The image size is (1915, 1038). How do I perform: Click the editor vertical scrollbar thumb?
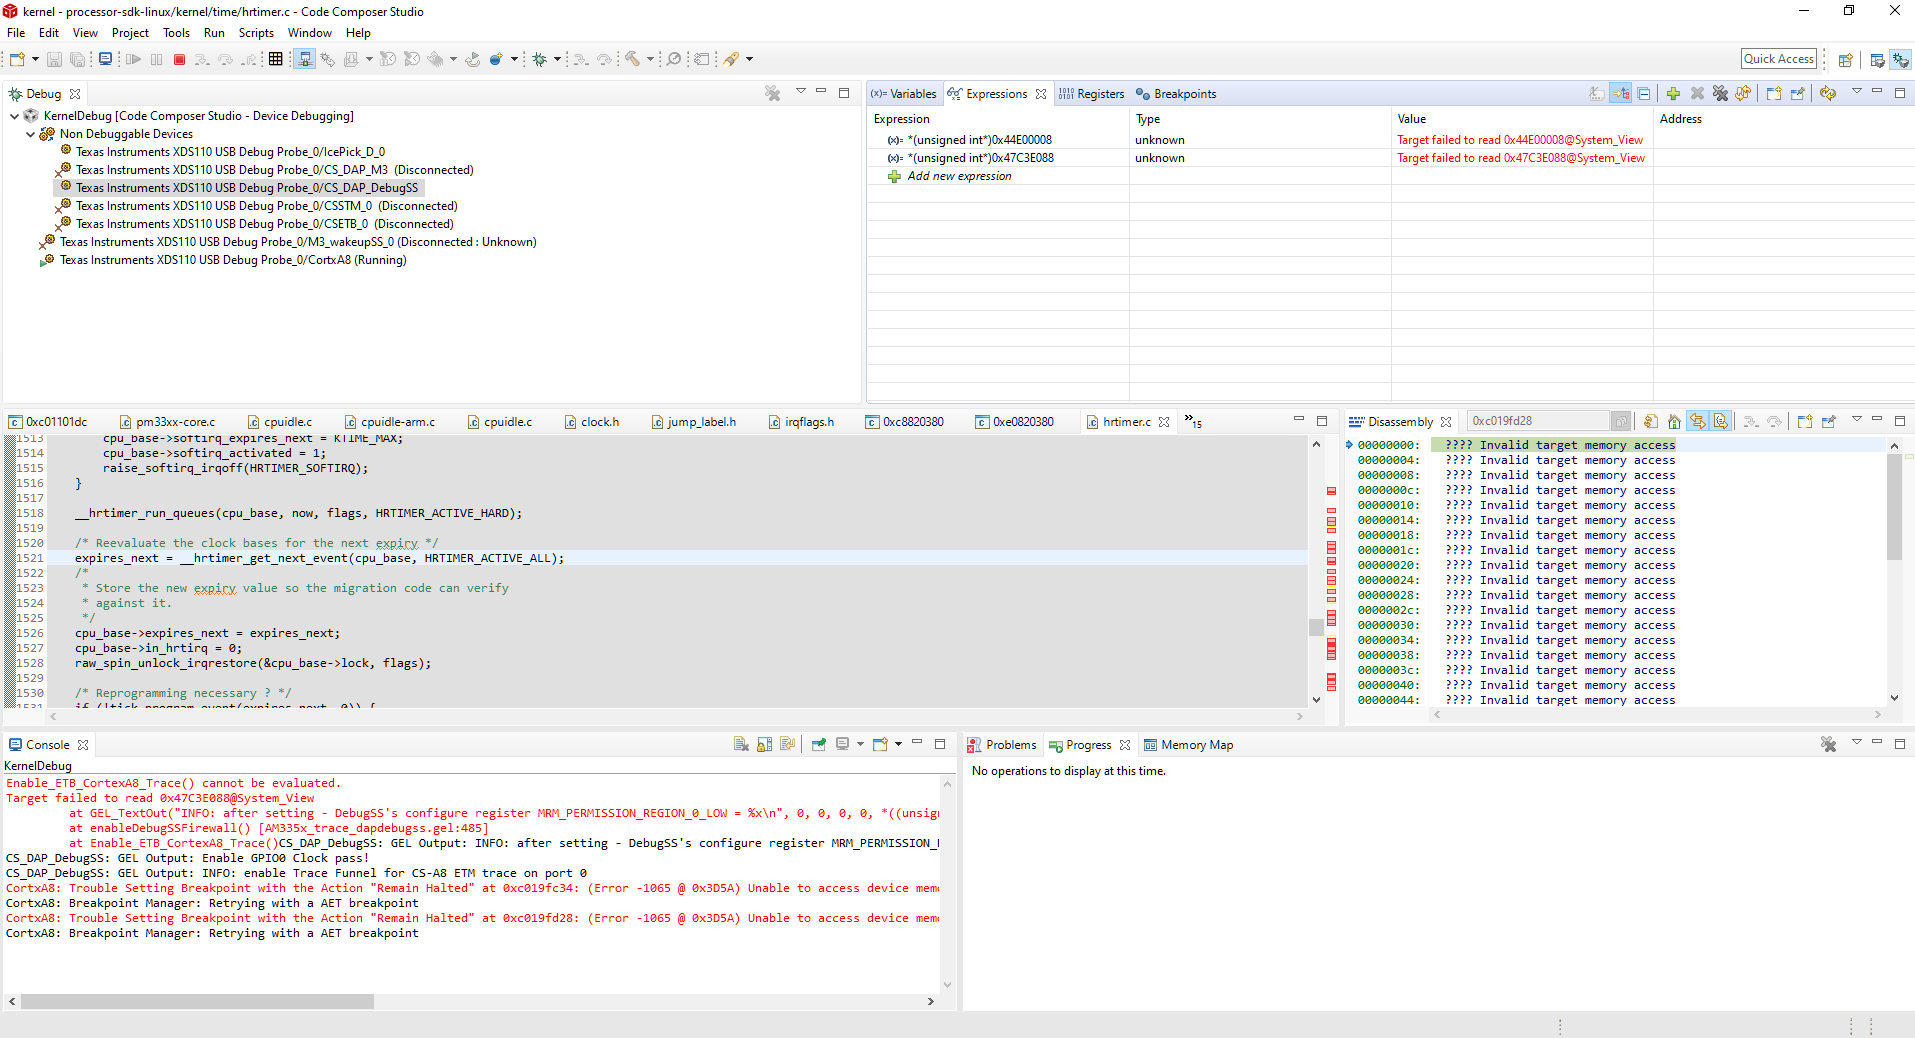click(1316, 627)
